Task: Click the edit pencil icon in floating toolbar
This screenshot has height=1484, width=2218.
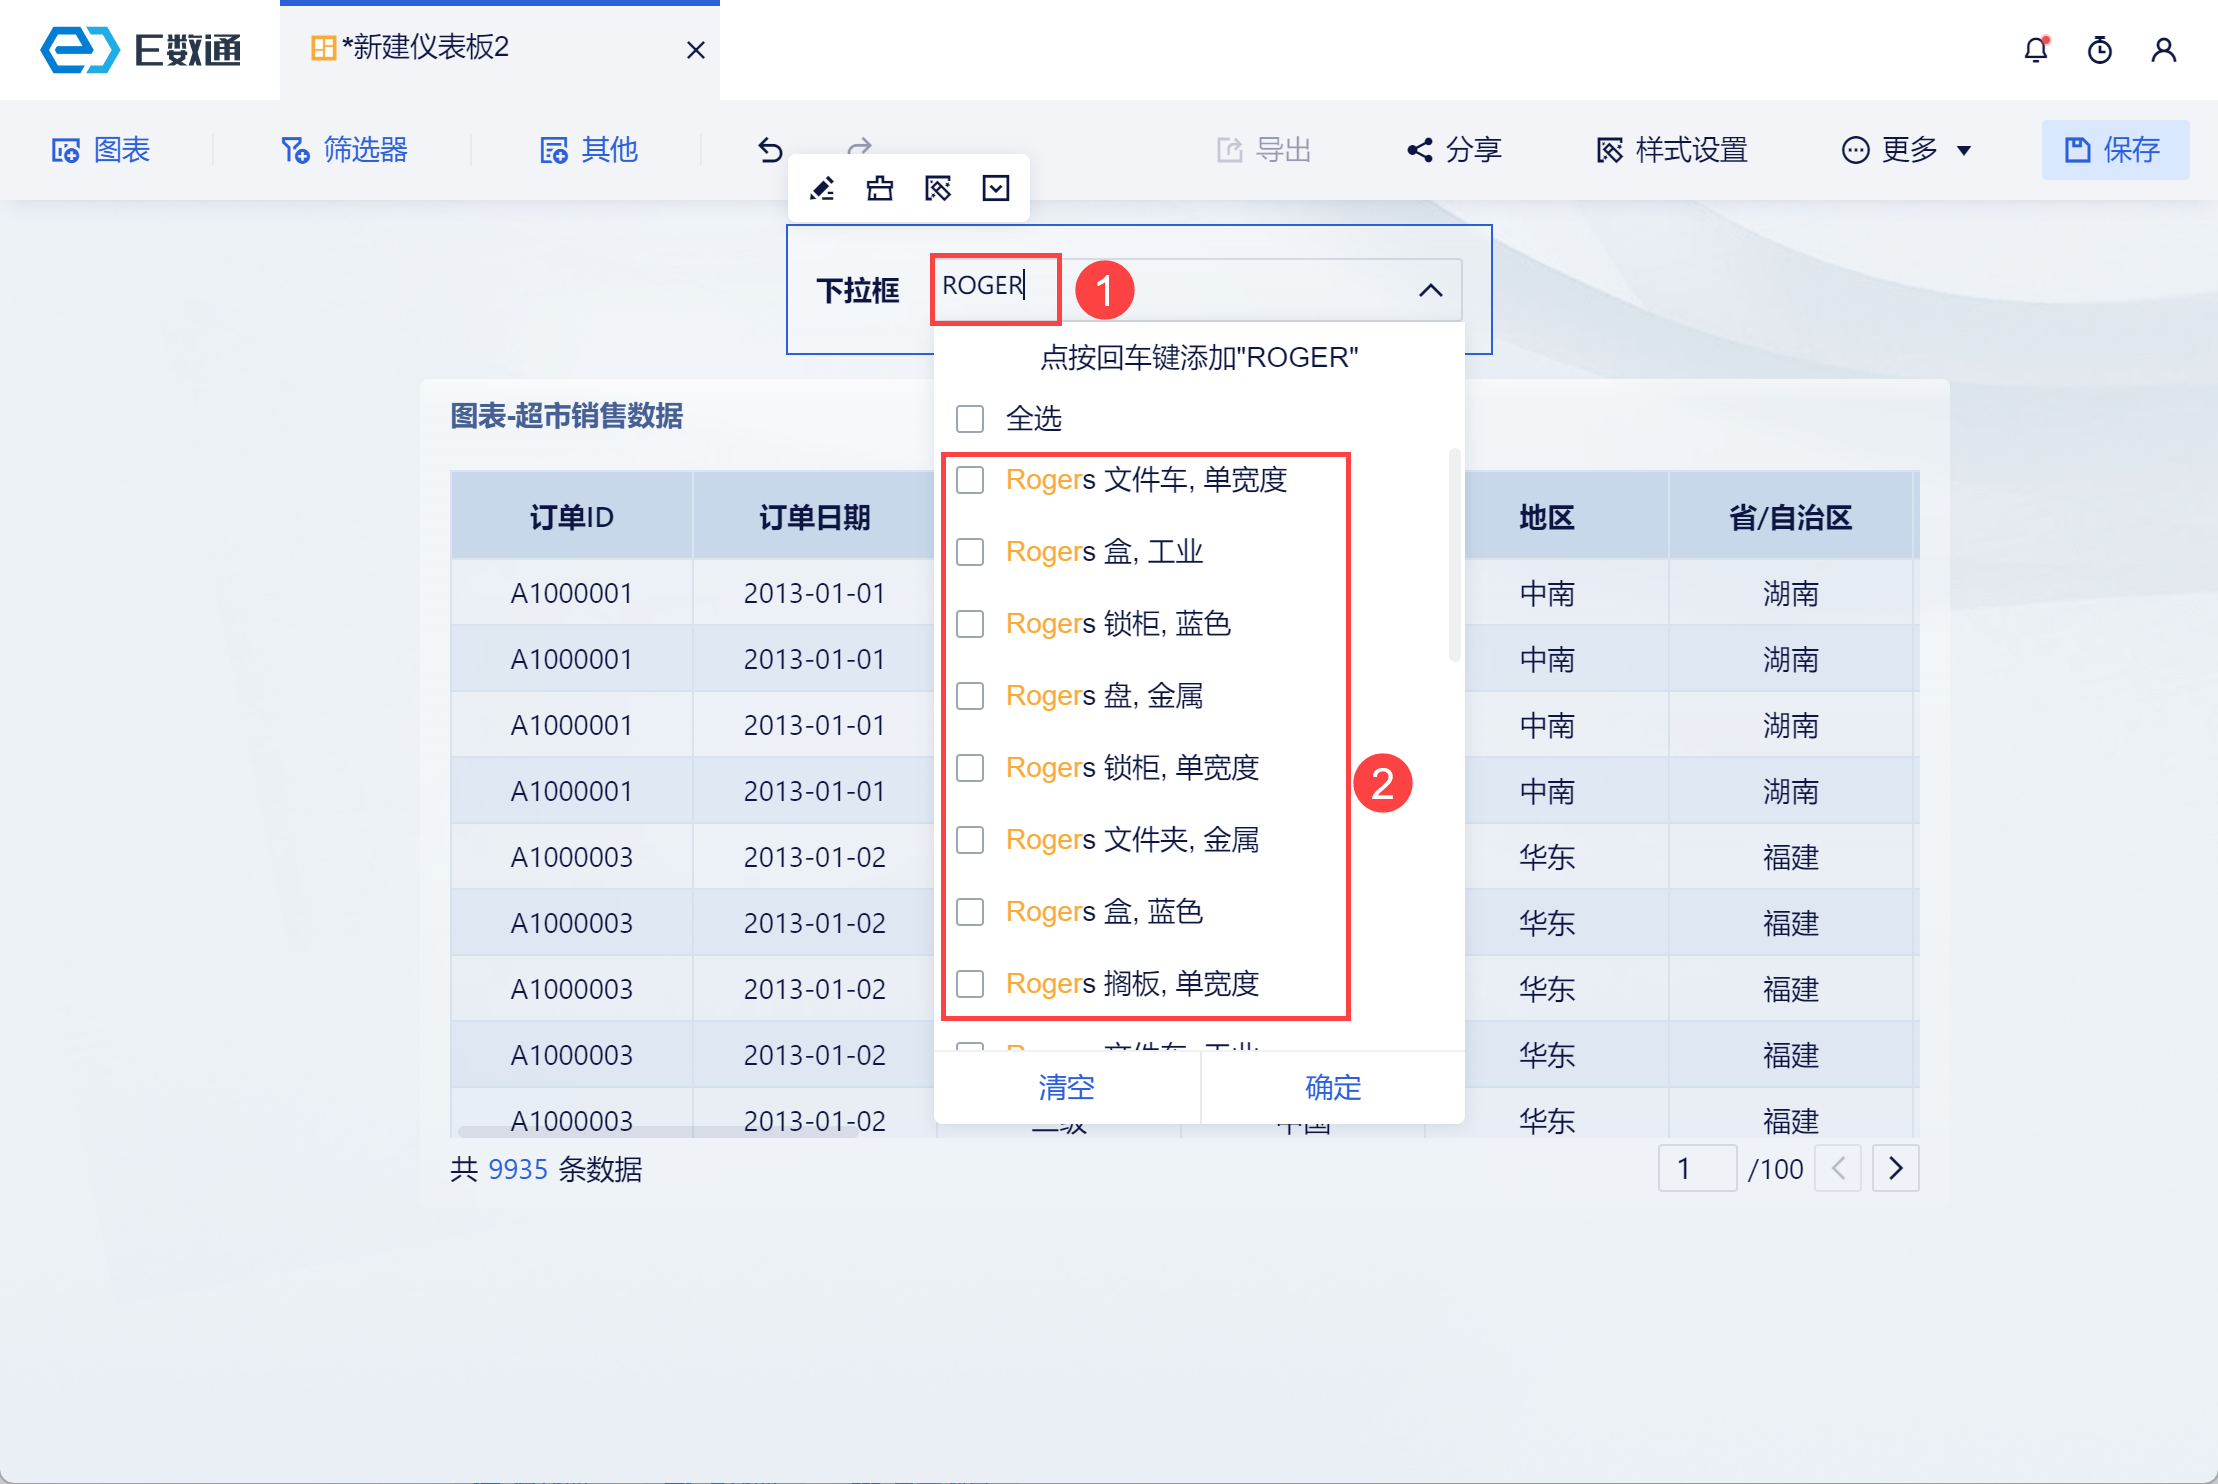Action: pyautogui.click(x=822, y=188)
